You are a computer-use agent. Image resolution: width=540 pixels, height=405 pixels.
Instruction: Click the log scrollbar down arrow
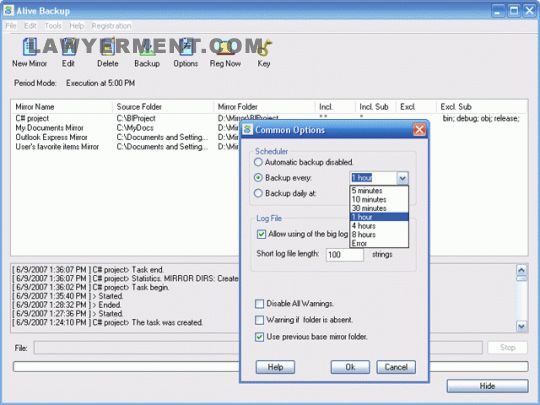[521, 326]
